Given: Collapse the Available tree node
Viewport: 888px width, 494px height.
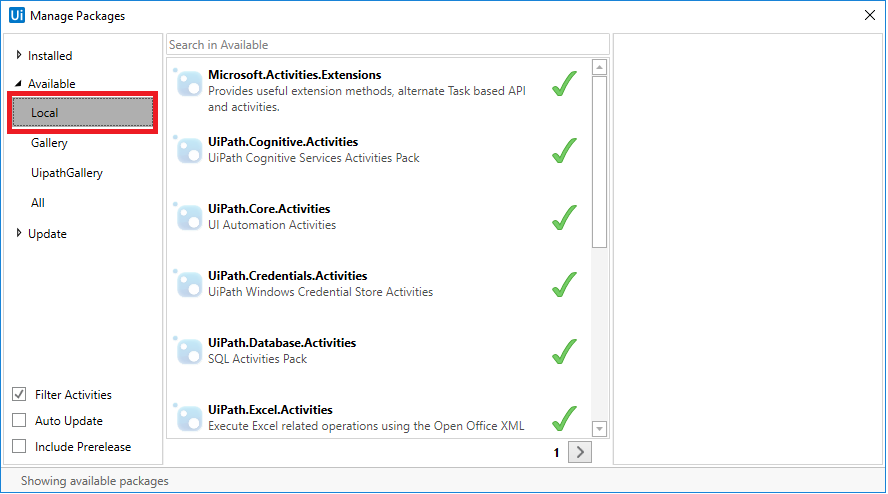Looking at the screenshot, I should 19,84.
